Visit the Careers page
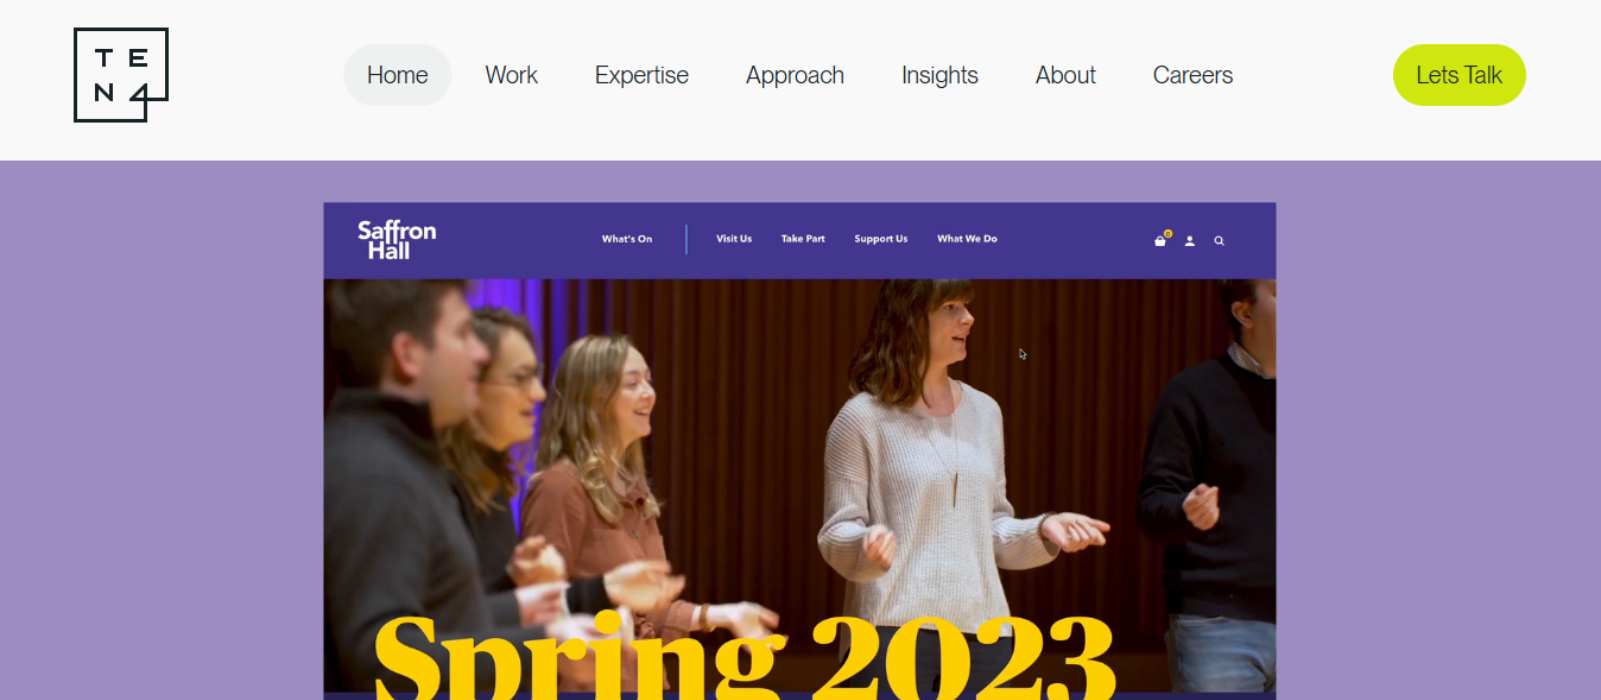This screenshot has width=1601, height=700. tap(1193, 75)
